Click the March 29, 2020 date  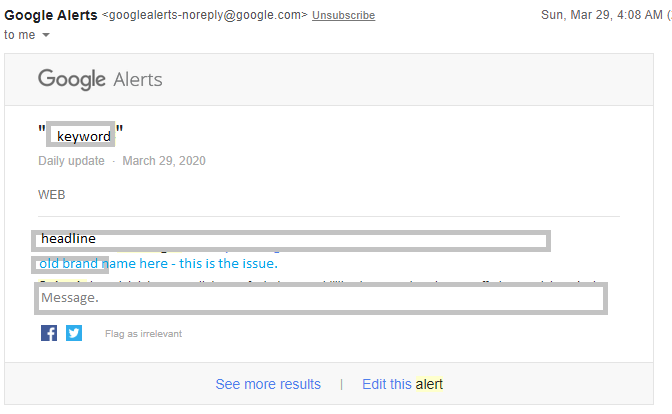[x=164, y=161]
